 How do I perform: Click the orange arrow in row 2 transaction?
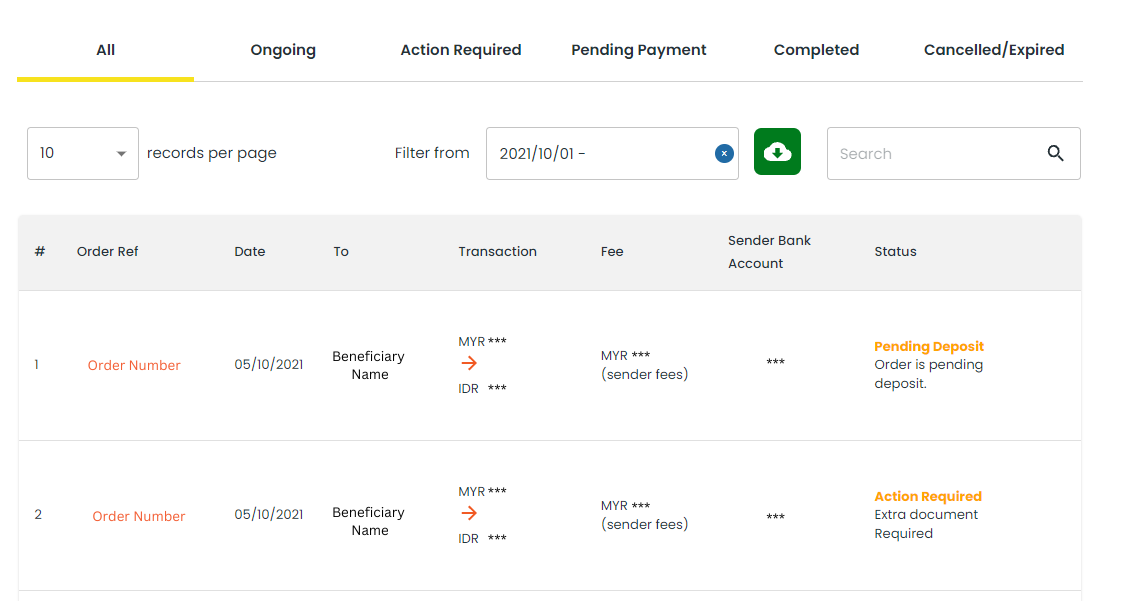pyautogui.click(x=469, y=513)
